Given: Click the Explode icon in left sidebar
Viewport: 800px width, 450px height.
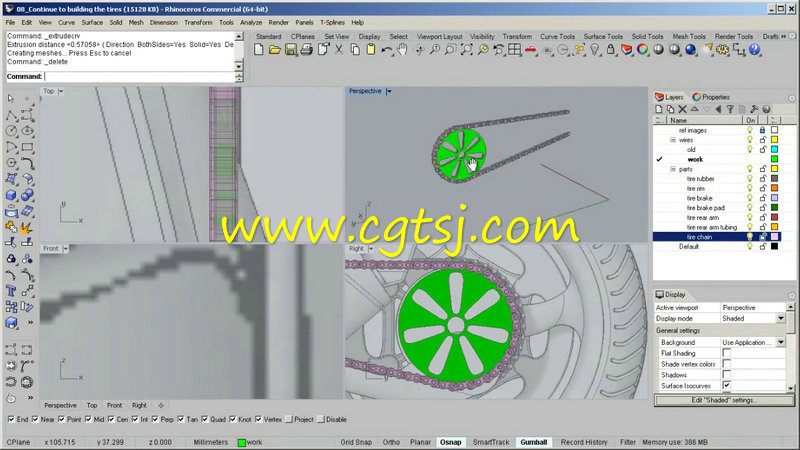Looking at the screenshot, I should tap(27, 227).
